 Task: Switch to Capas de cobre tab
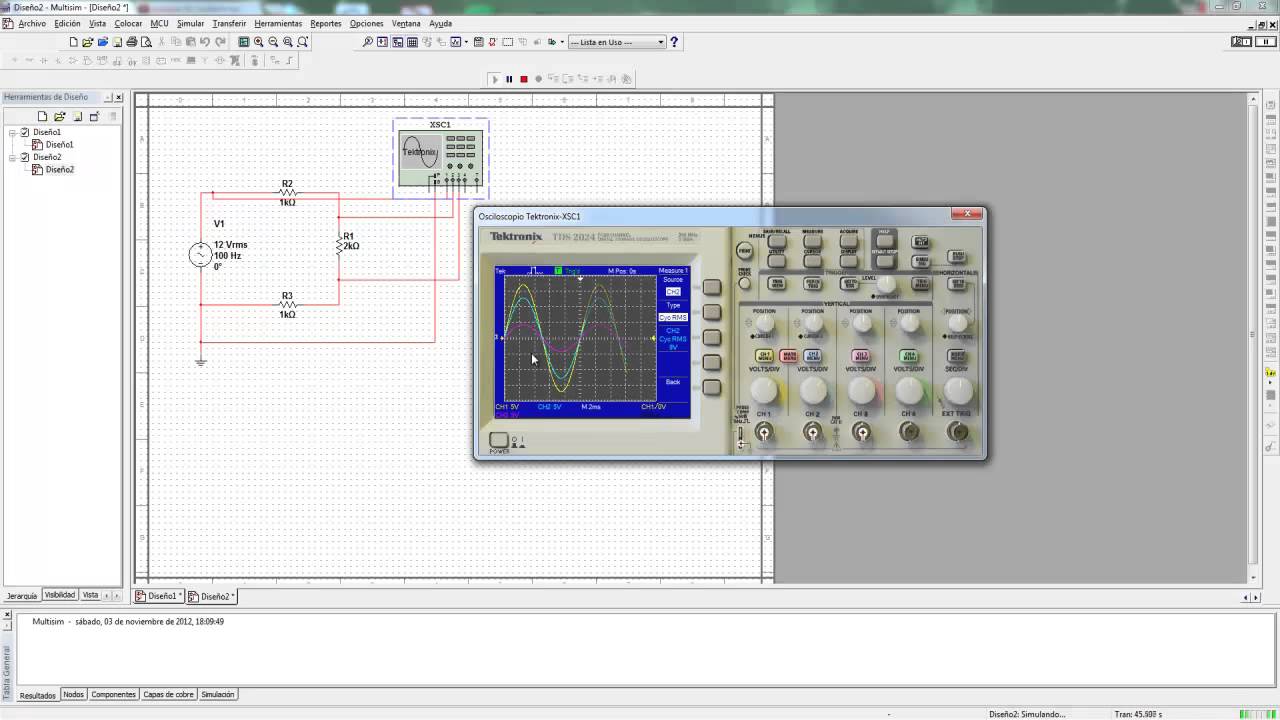point(168,694)
